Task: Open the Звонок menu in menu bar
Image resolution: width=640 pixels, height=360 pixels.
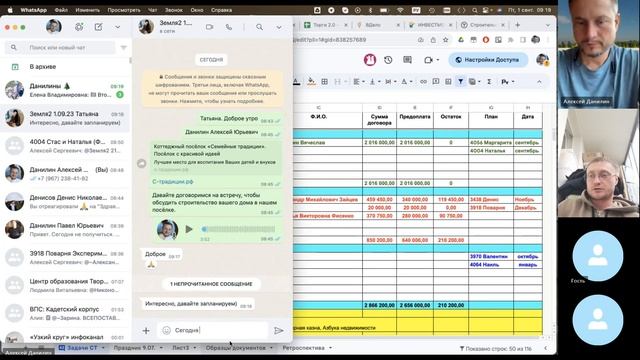Action: click(x=174, y=10)
